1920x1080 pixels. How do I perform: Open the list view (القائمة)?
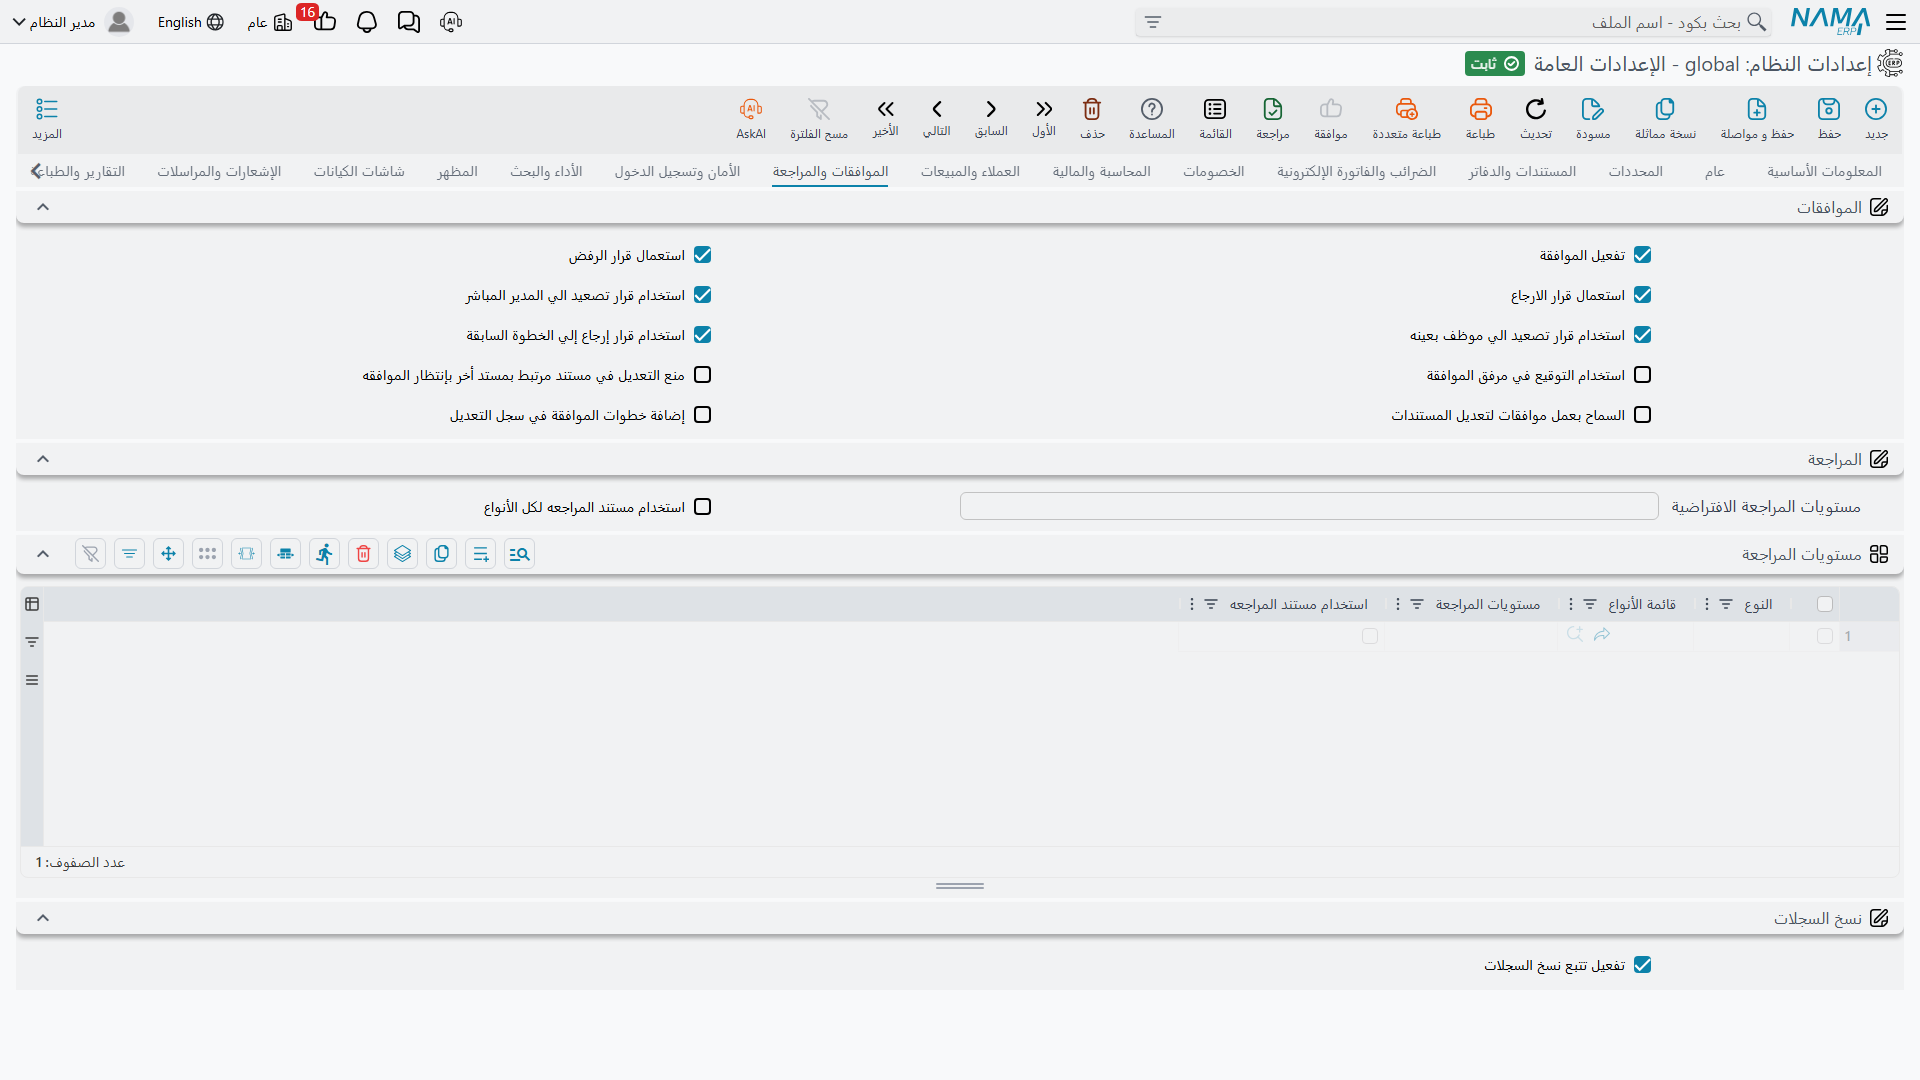pyautogui.click(x=1215, y=109)
